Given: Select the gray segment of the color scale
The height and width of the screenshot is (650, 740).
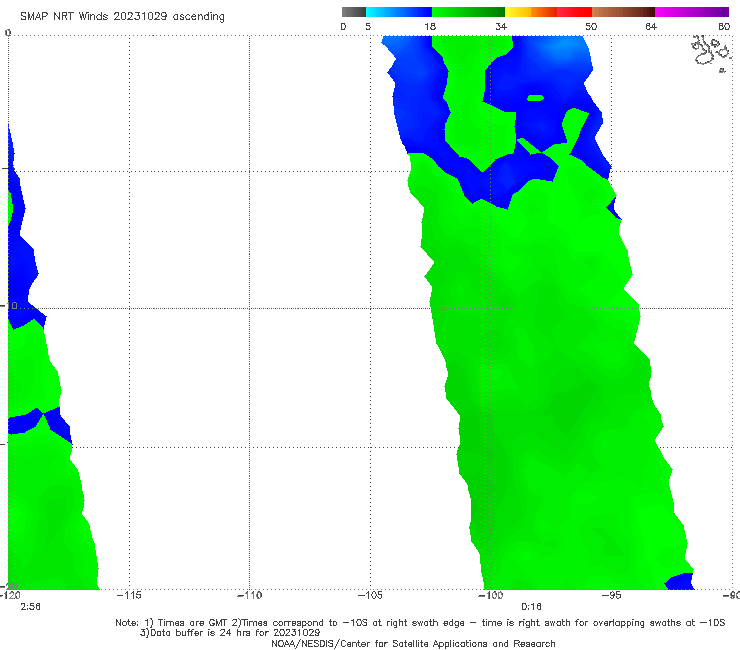Looking at the screenshot, I should click(x=354, y=12).
